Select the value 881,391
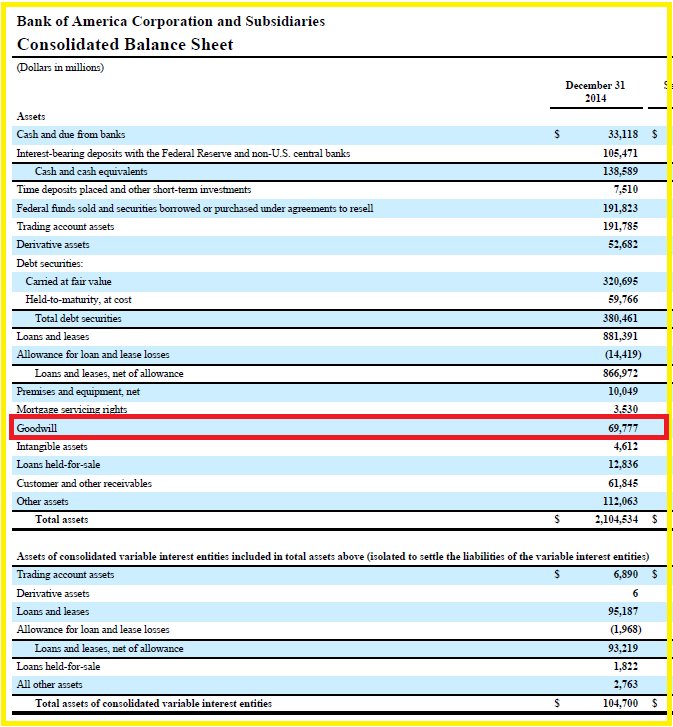The width and height of the screenshot is (673, 727). (620, 336)
